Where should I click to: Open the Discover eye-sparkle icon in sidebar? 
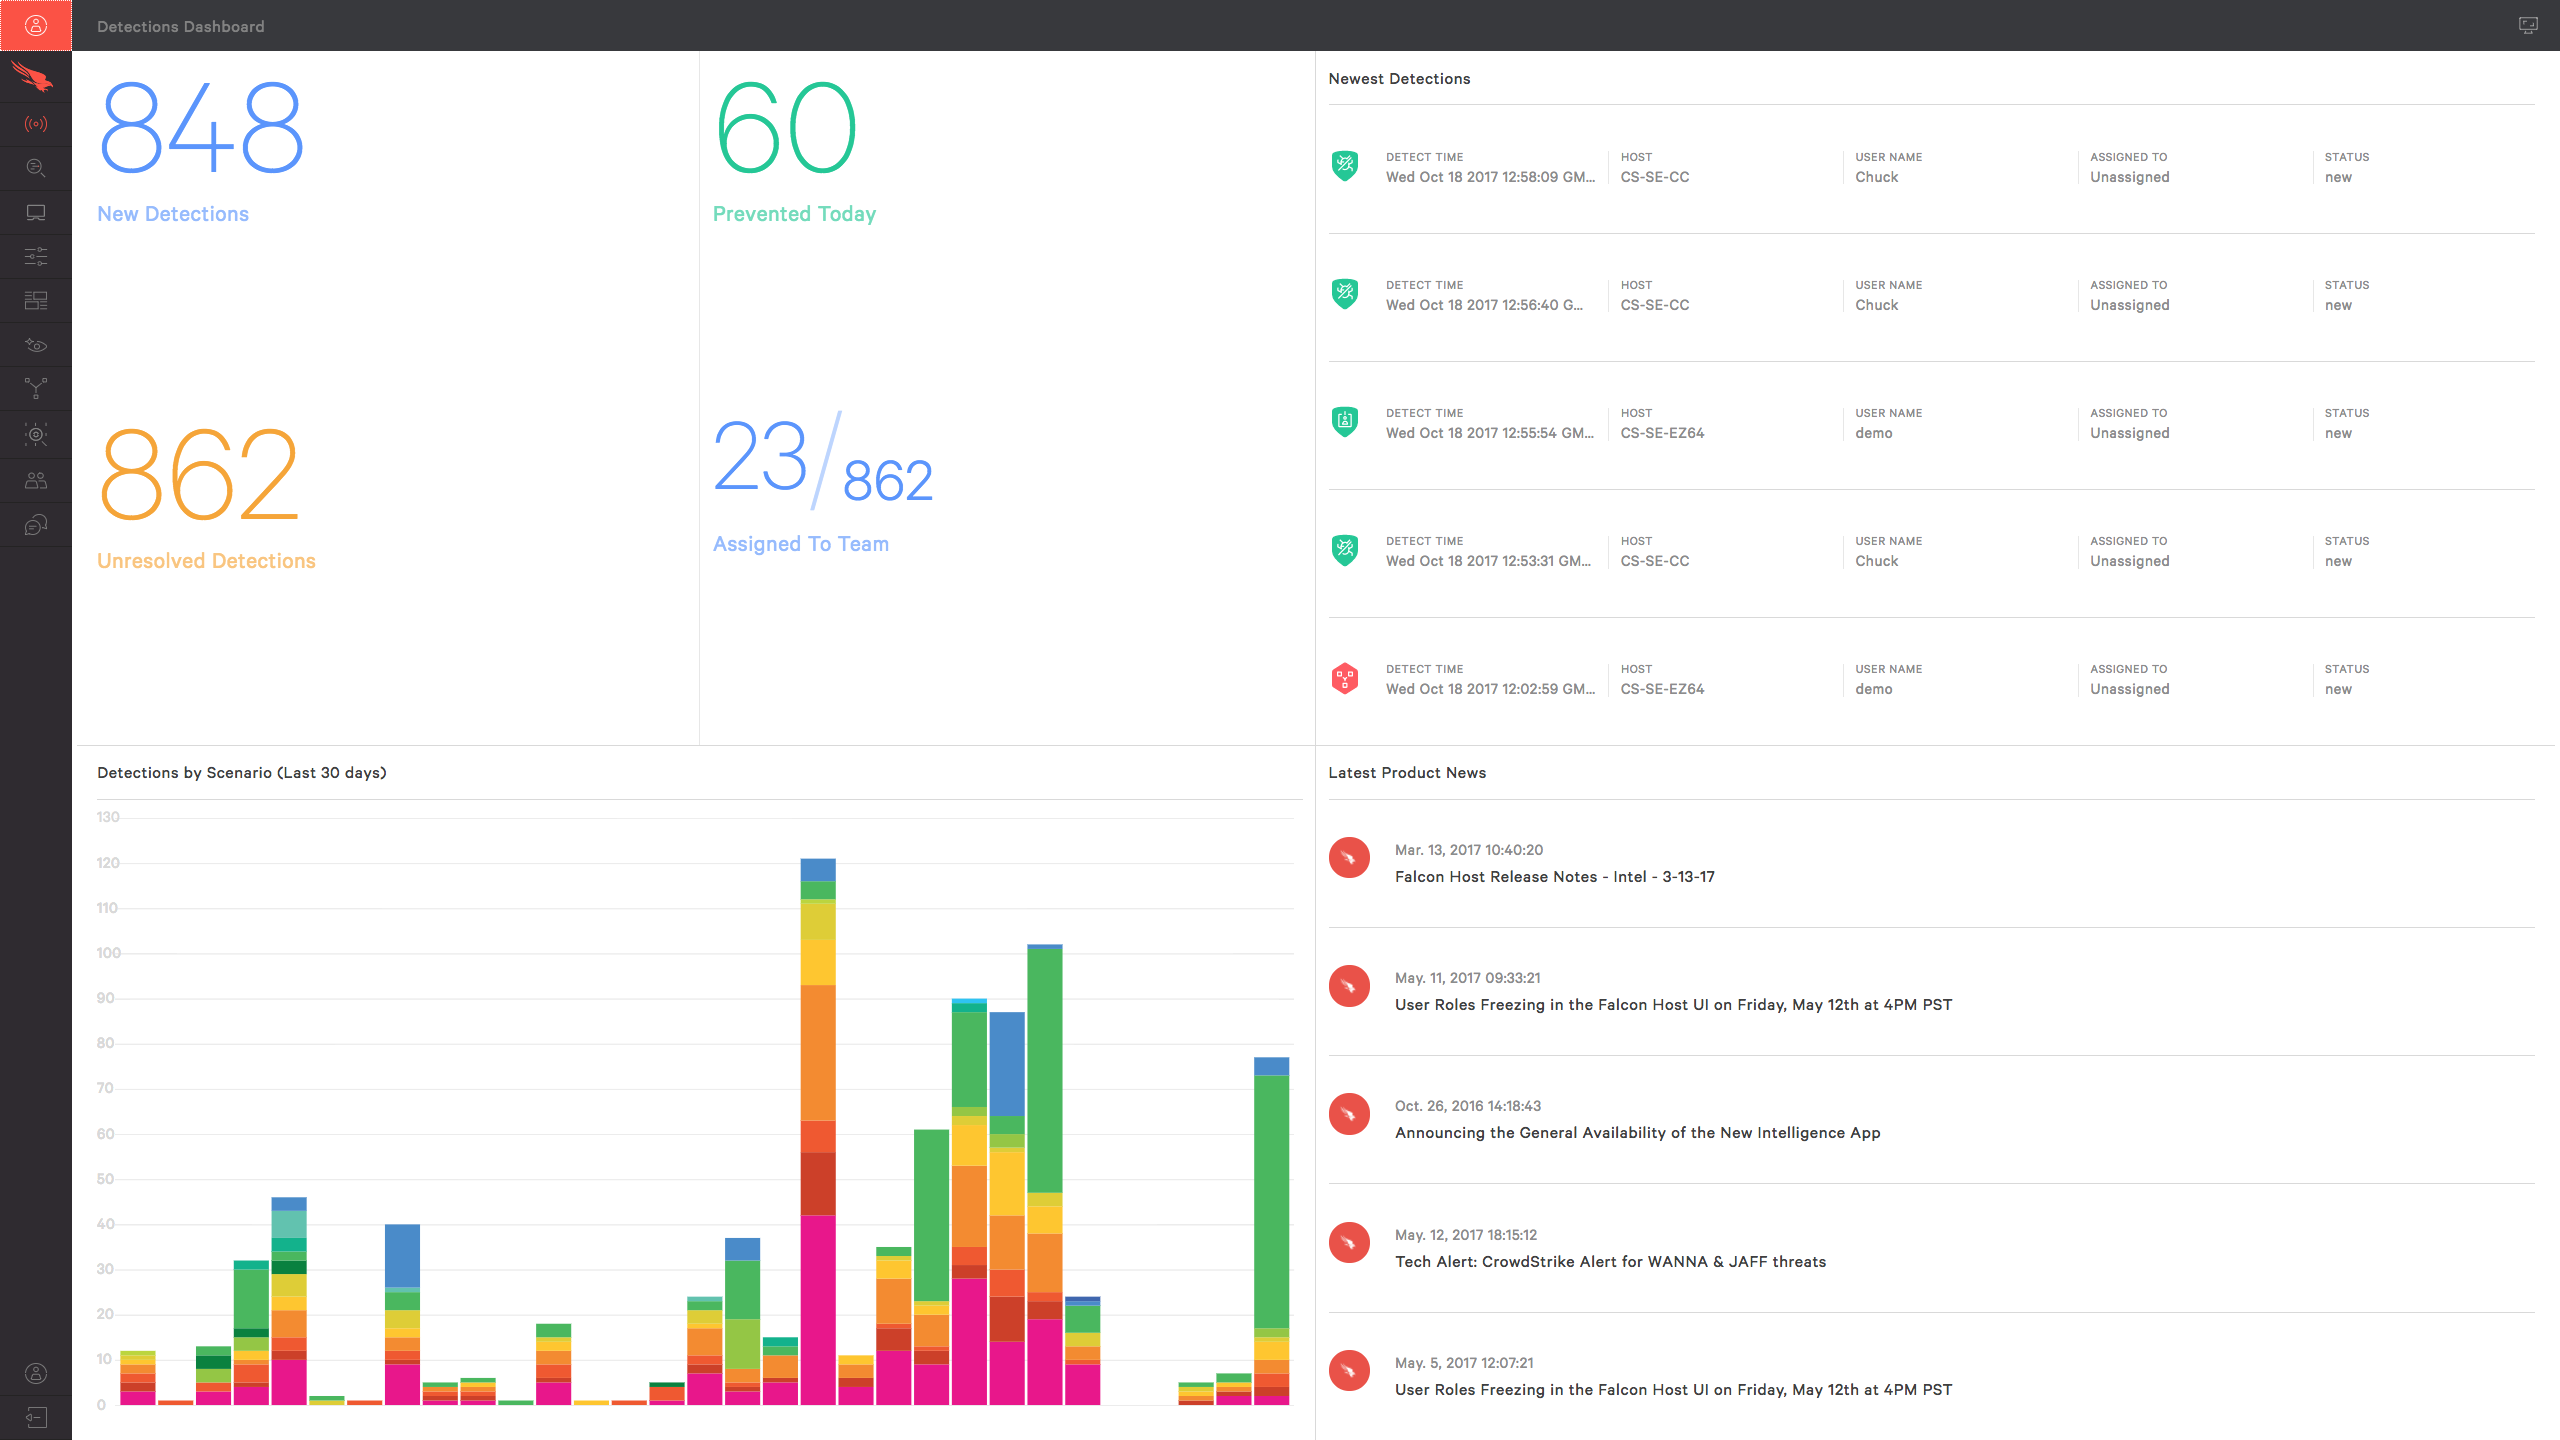coord(36,345)
